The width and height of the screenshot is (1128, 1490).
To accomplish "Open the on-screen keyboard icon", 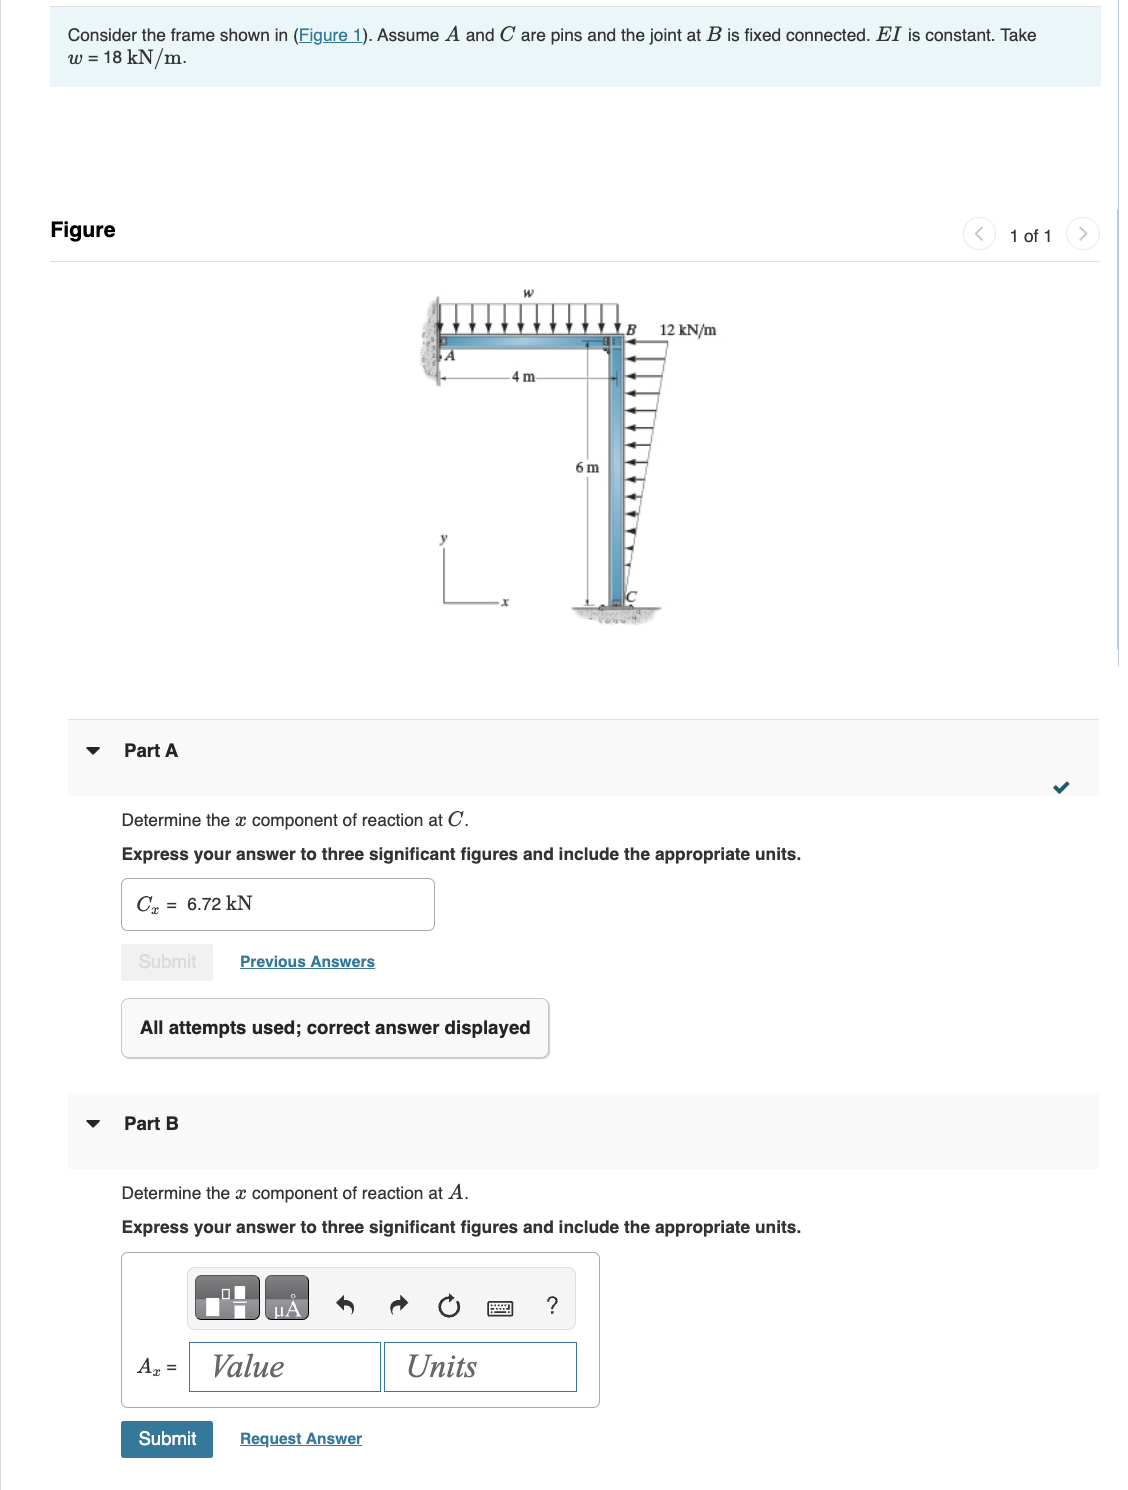I will pos(501,1305).
